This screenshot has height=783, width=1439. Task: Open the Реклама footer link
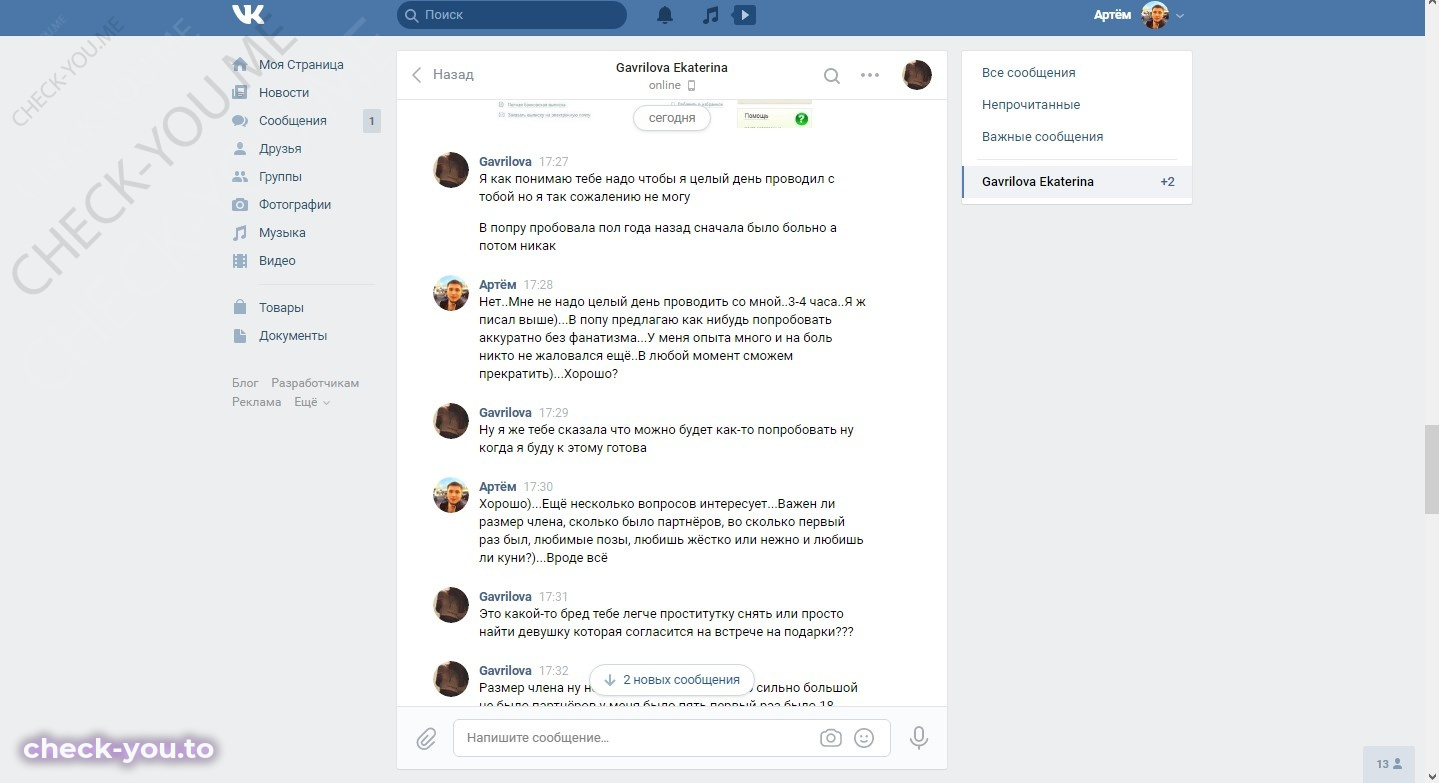pos(257,402)
